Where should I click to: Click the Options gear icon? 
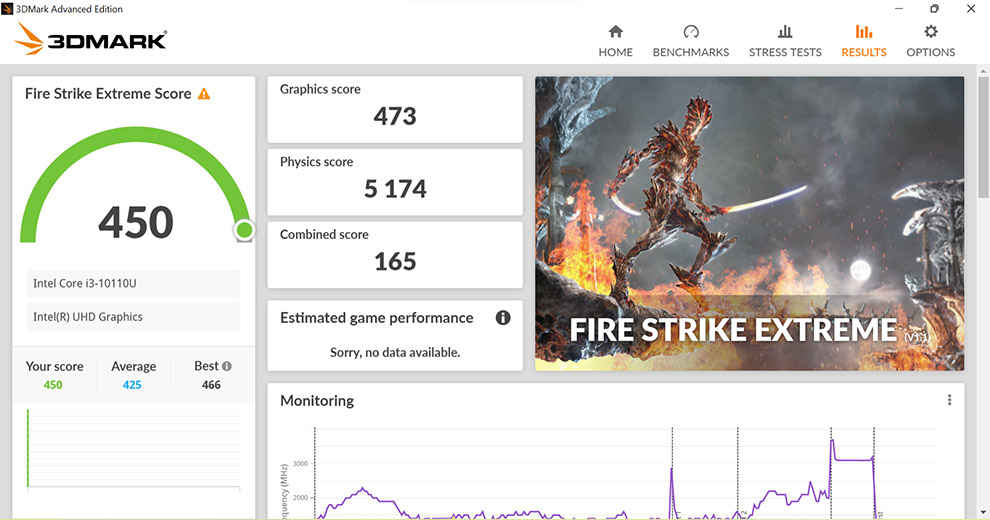coord(931,32)
